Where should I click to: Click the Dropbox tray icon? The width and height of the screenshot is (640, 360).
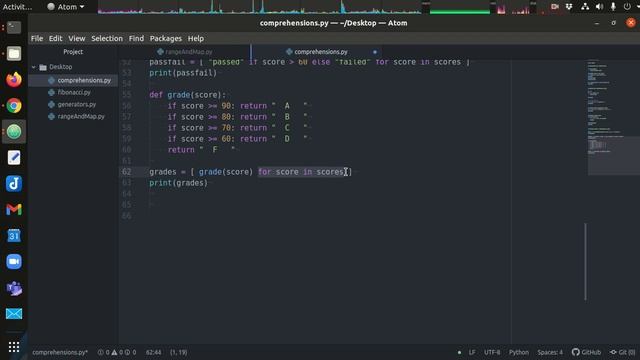click(569, 7)
